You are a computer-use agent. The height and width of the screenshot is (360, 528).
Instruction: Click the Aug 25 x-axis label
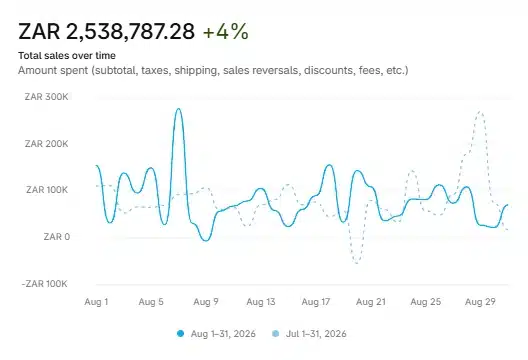coord(426,302)
